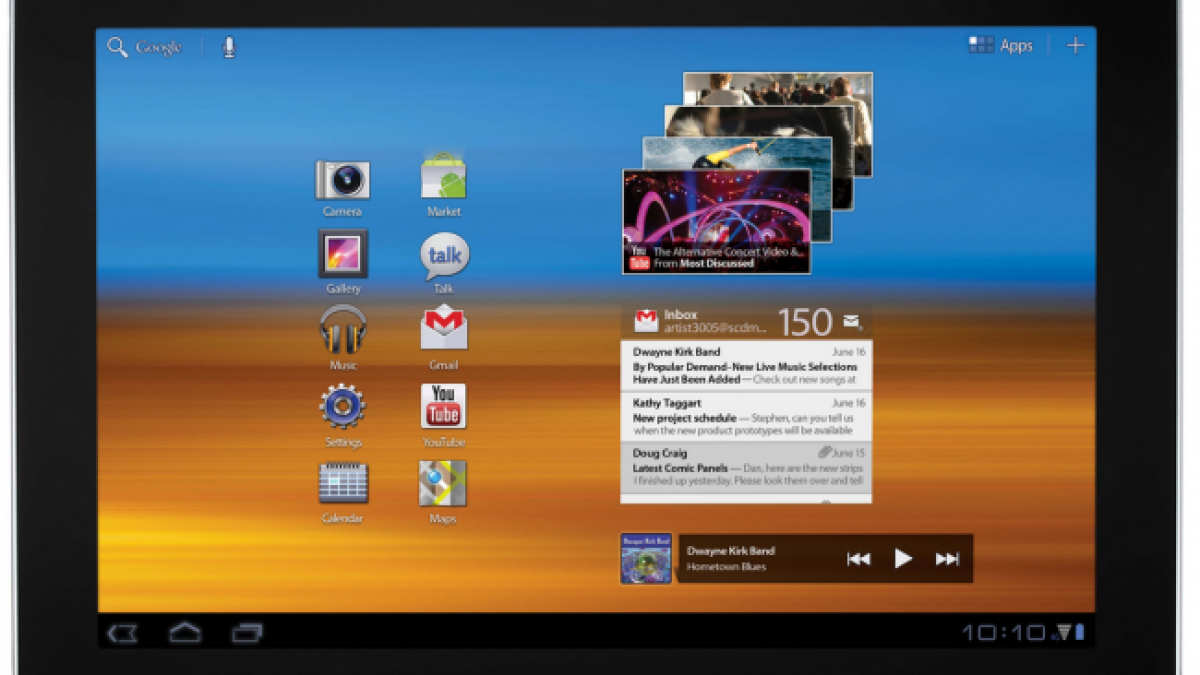1200x675 pixels.
Task: Open the Gmail widget Inbox header
Action: pyautogui.click(x=746, y=321)
